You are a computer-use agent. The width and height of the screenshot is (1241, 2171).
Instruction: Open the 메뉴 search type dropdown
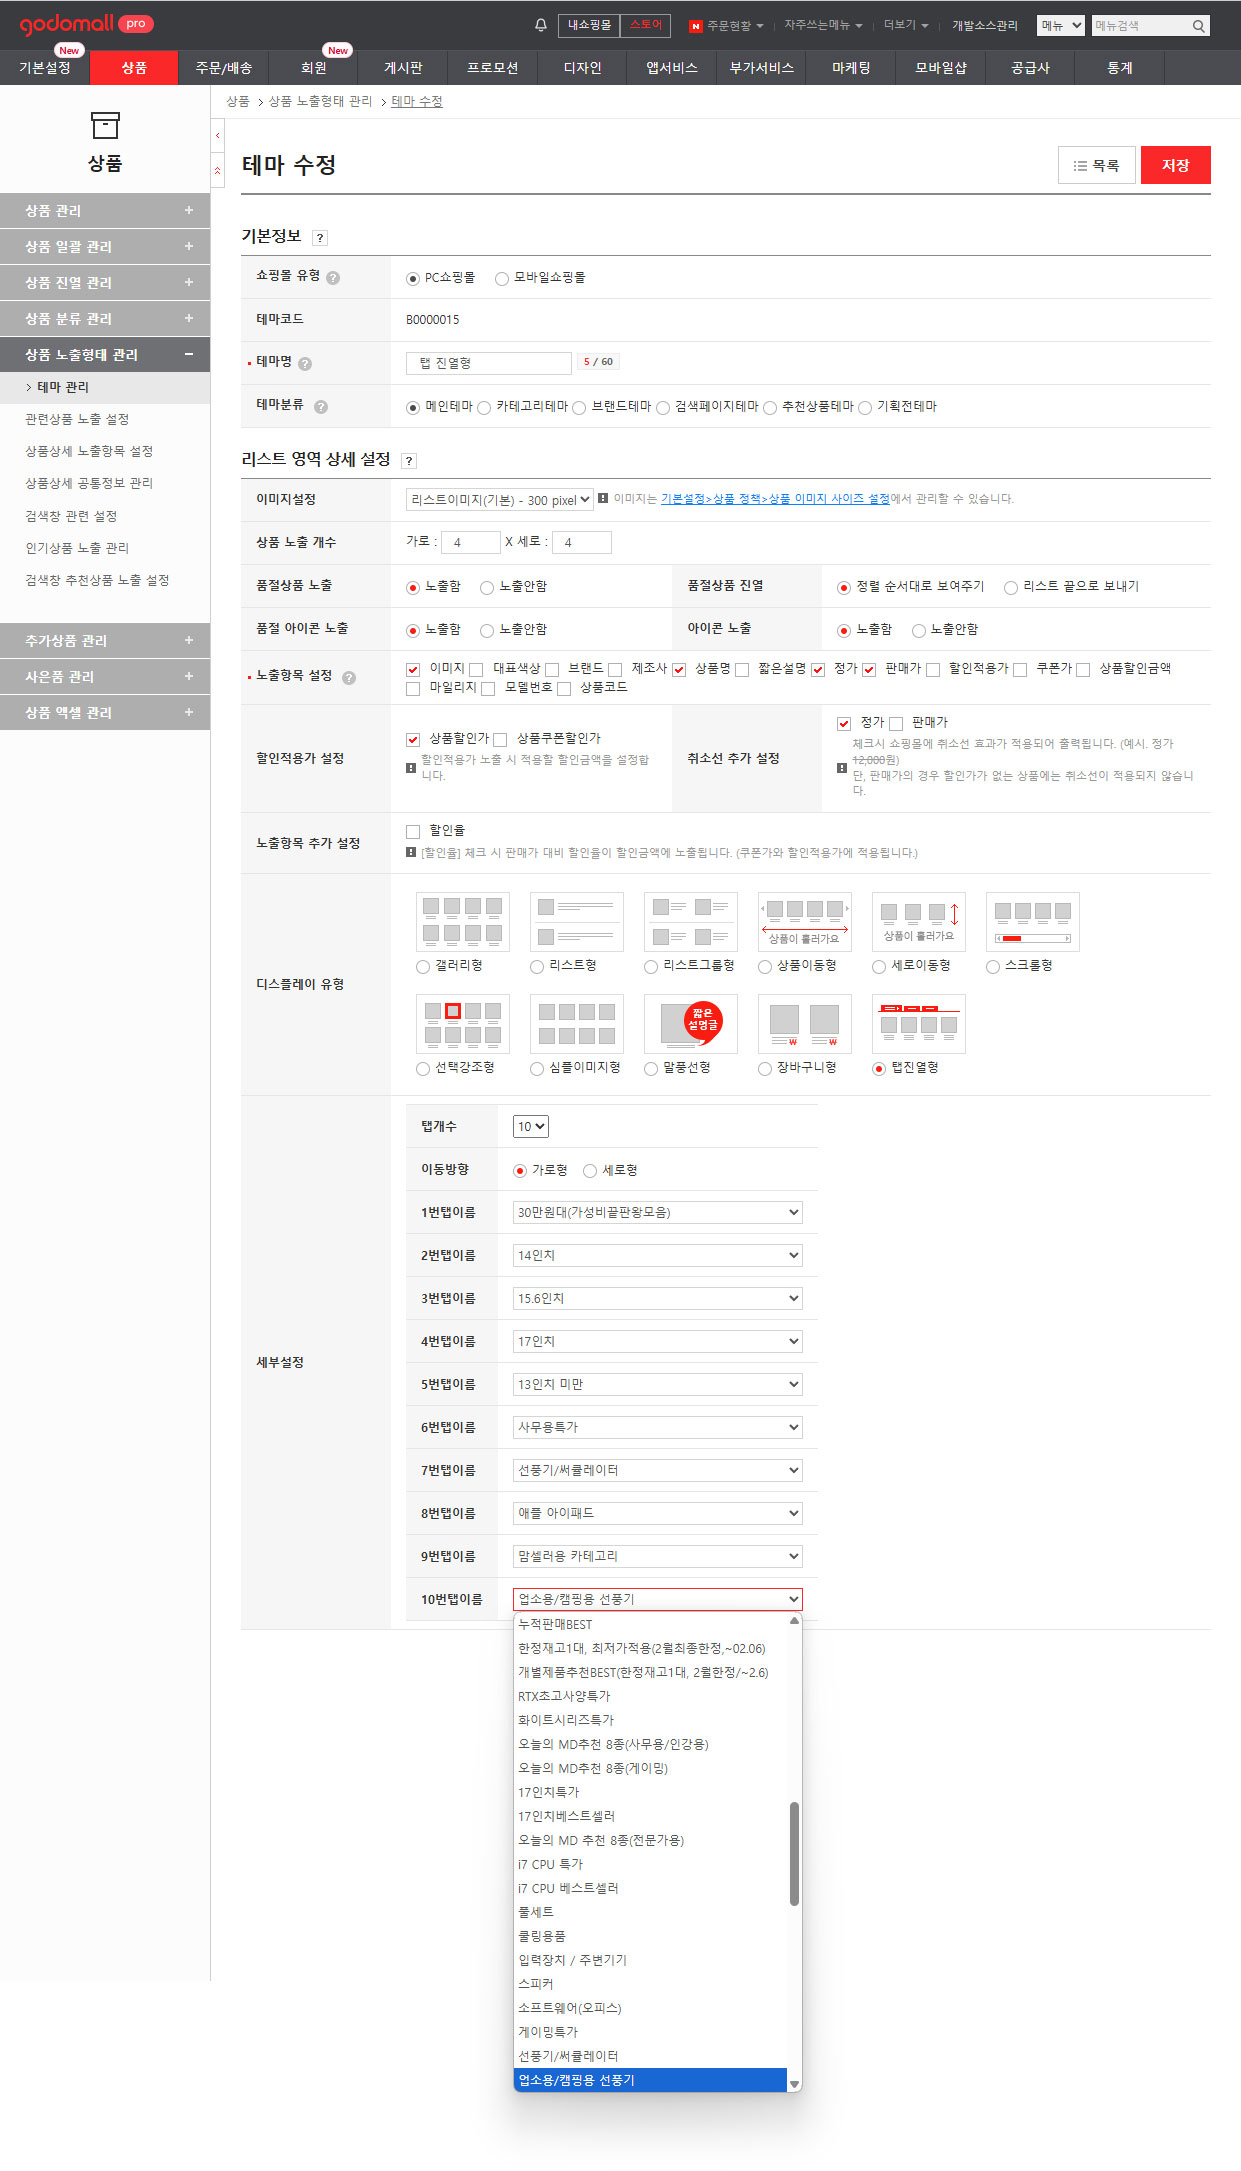1061,26
